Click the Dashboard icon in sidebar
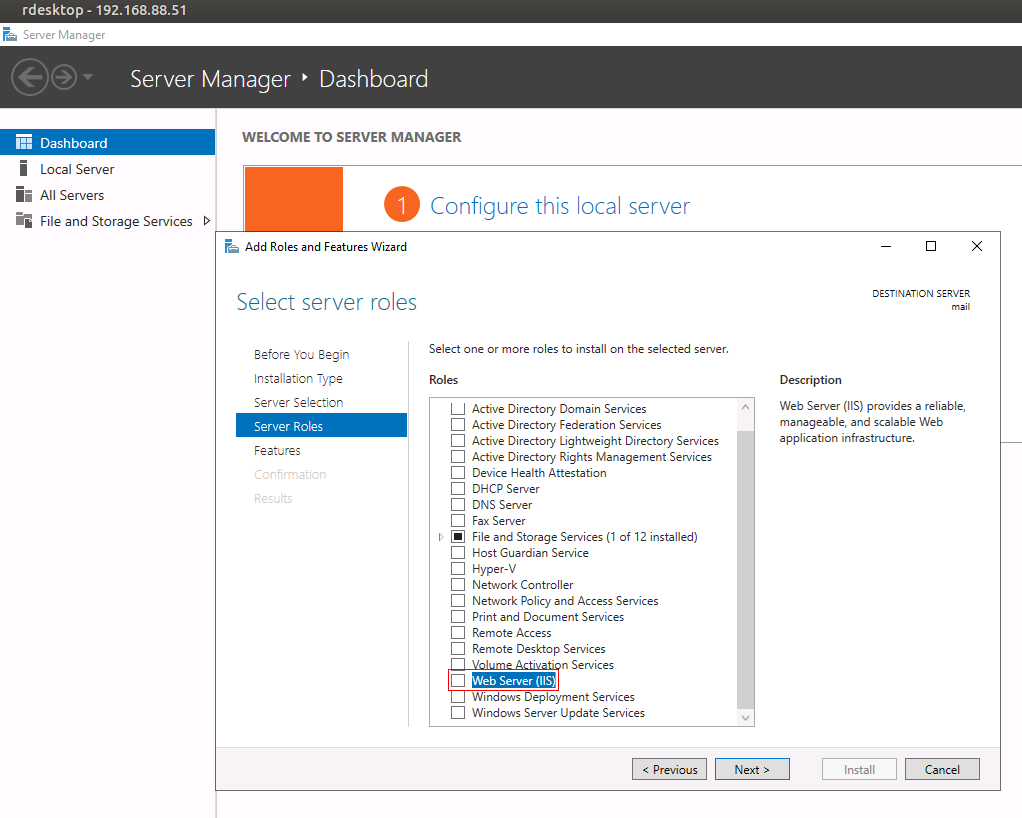1022x818 pixels. (24, 142)
